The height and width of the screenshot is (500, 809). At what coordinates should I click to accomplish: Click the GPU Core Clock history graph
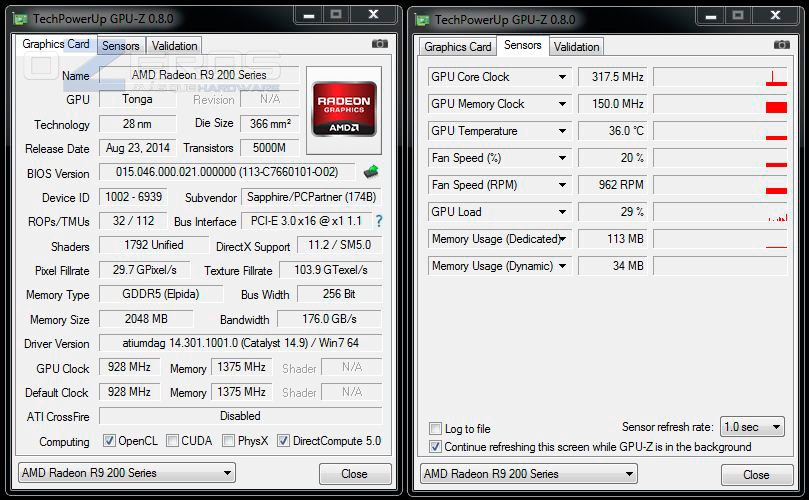(720, 77)
